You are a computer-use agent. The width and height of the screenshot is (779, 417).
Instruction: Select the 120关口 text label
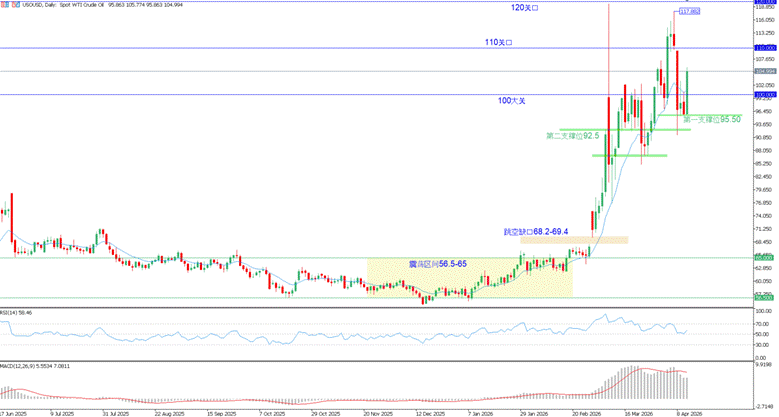click(522, 8)
